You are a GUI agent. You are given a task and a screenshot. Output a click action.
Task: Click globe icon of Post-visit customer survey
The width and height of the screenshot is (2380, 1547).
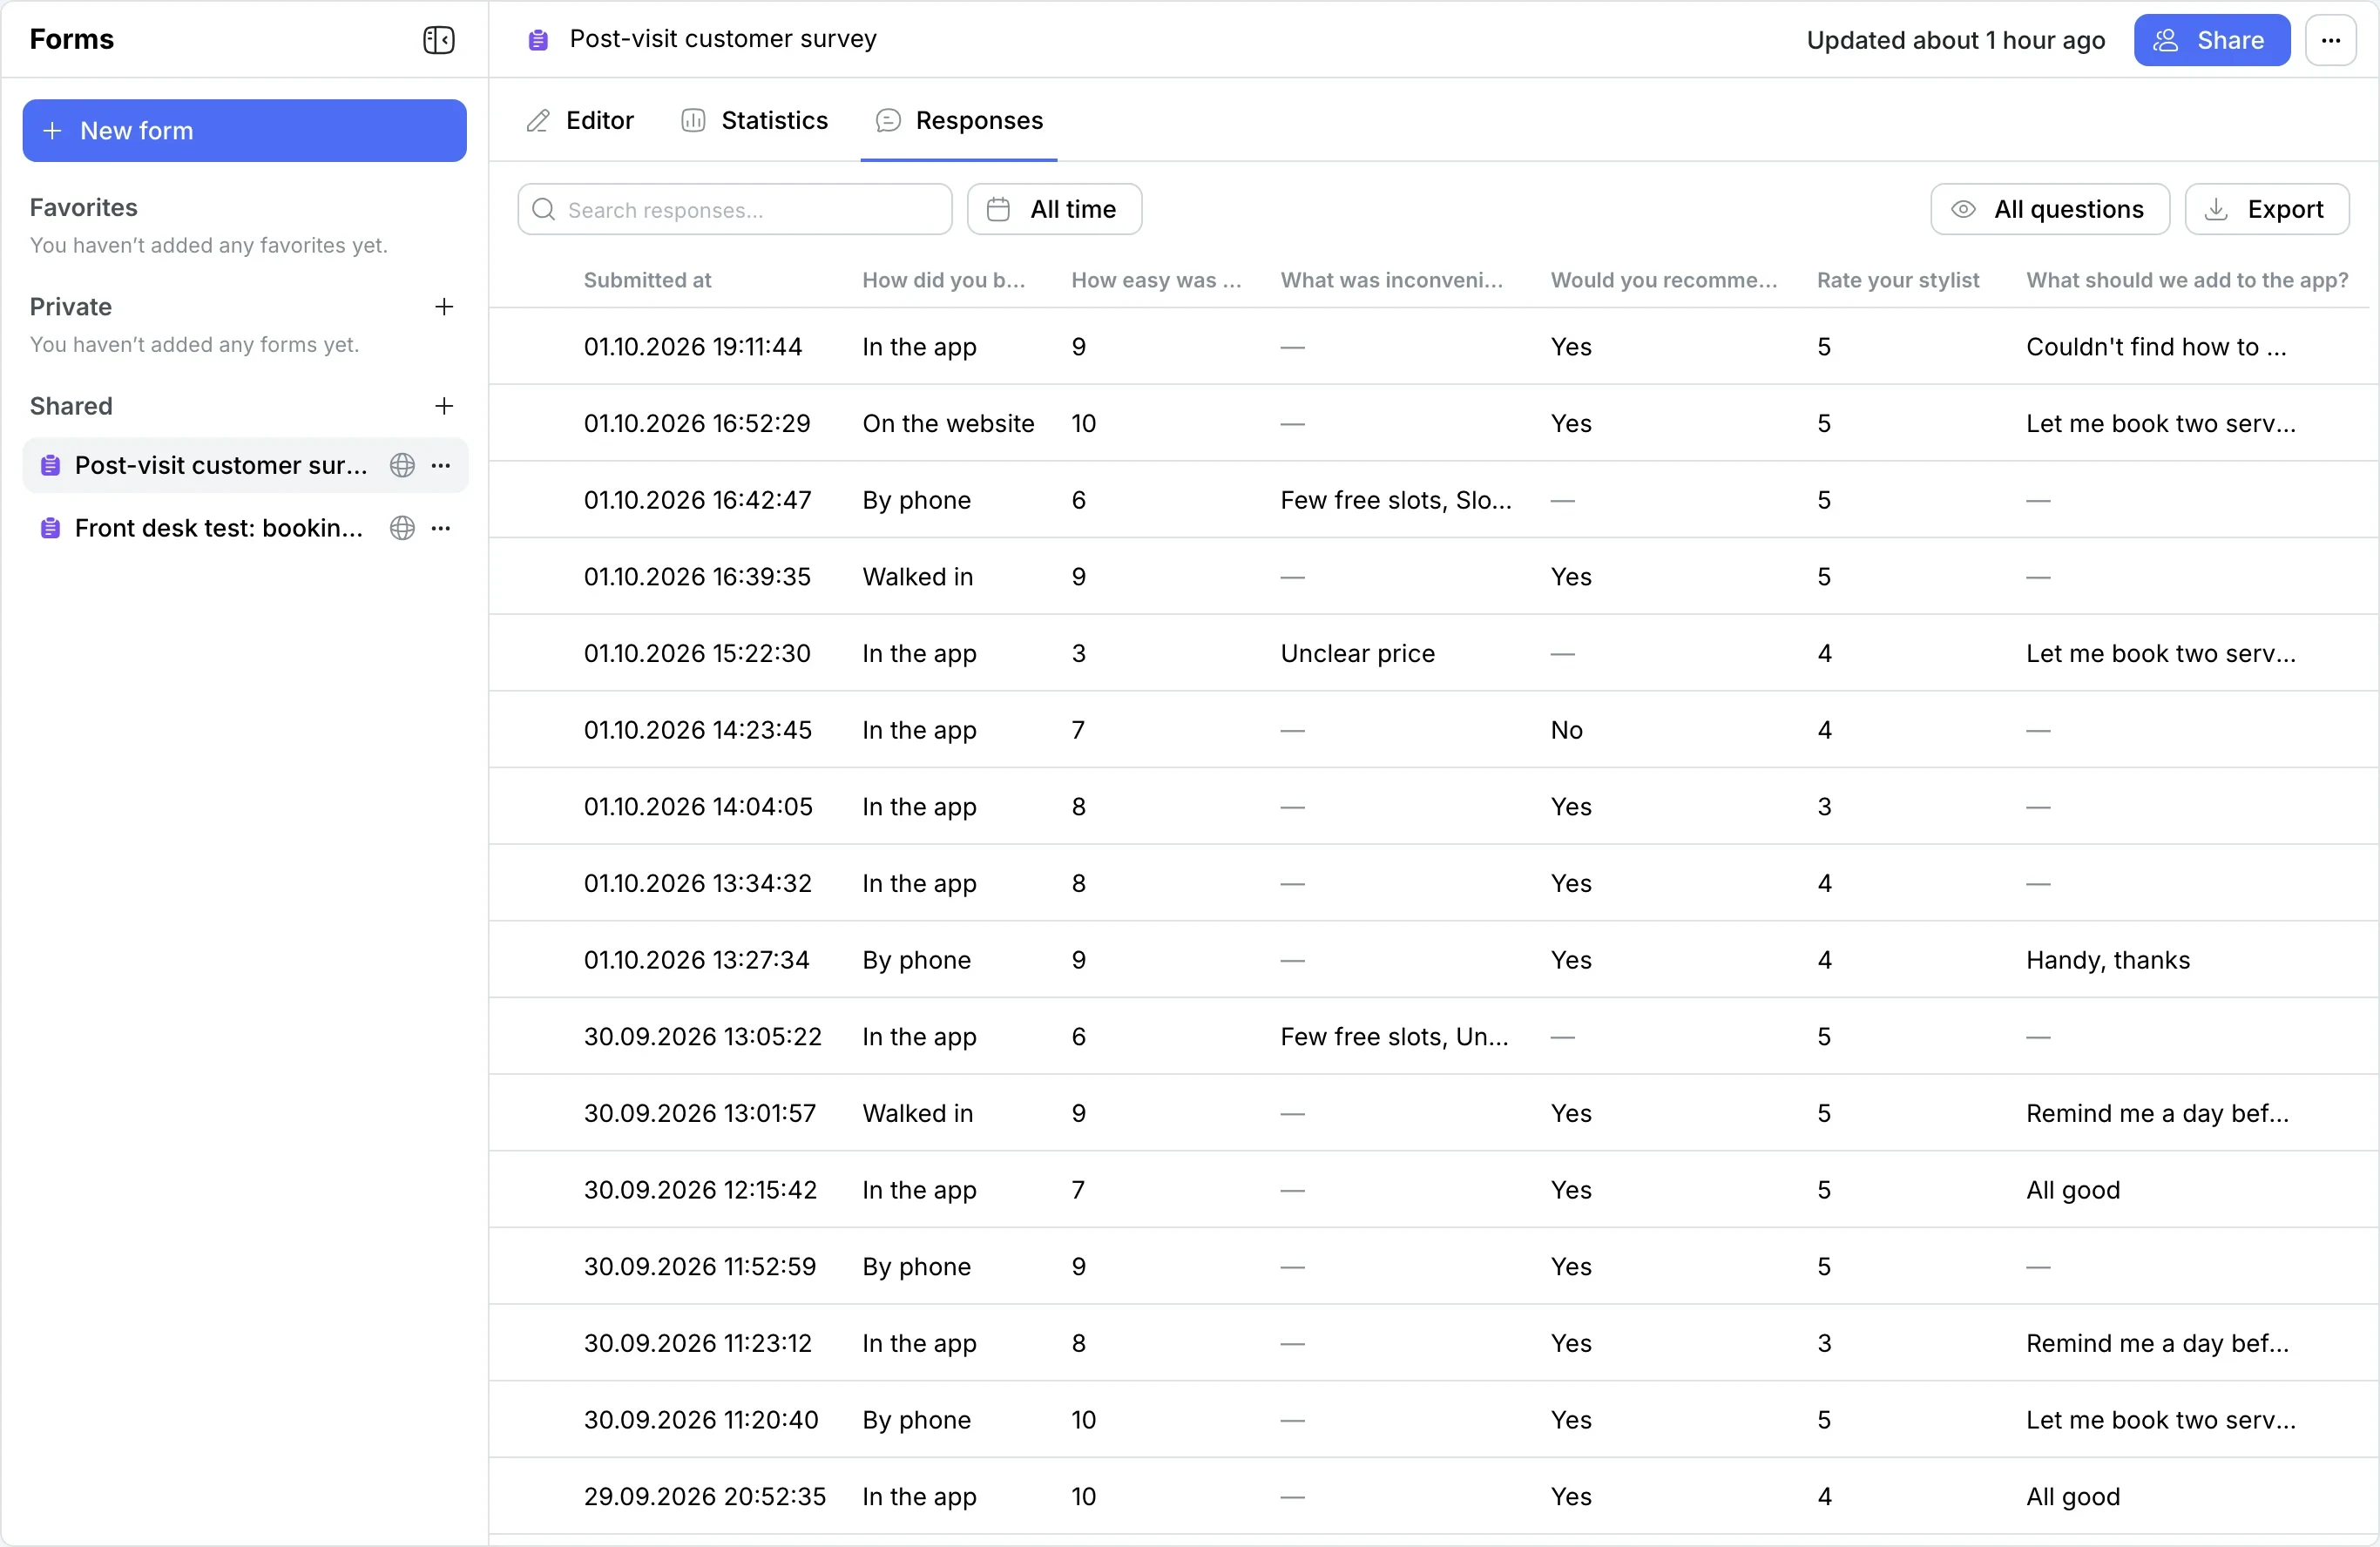[402, 466]
